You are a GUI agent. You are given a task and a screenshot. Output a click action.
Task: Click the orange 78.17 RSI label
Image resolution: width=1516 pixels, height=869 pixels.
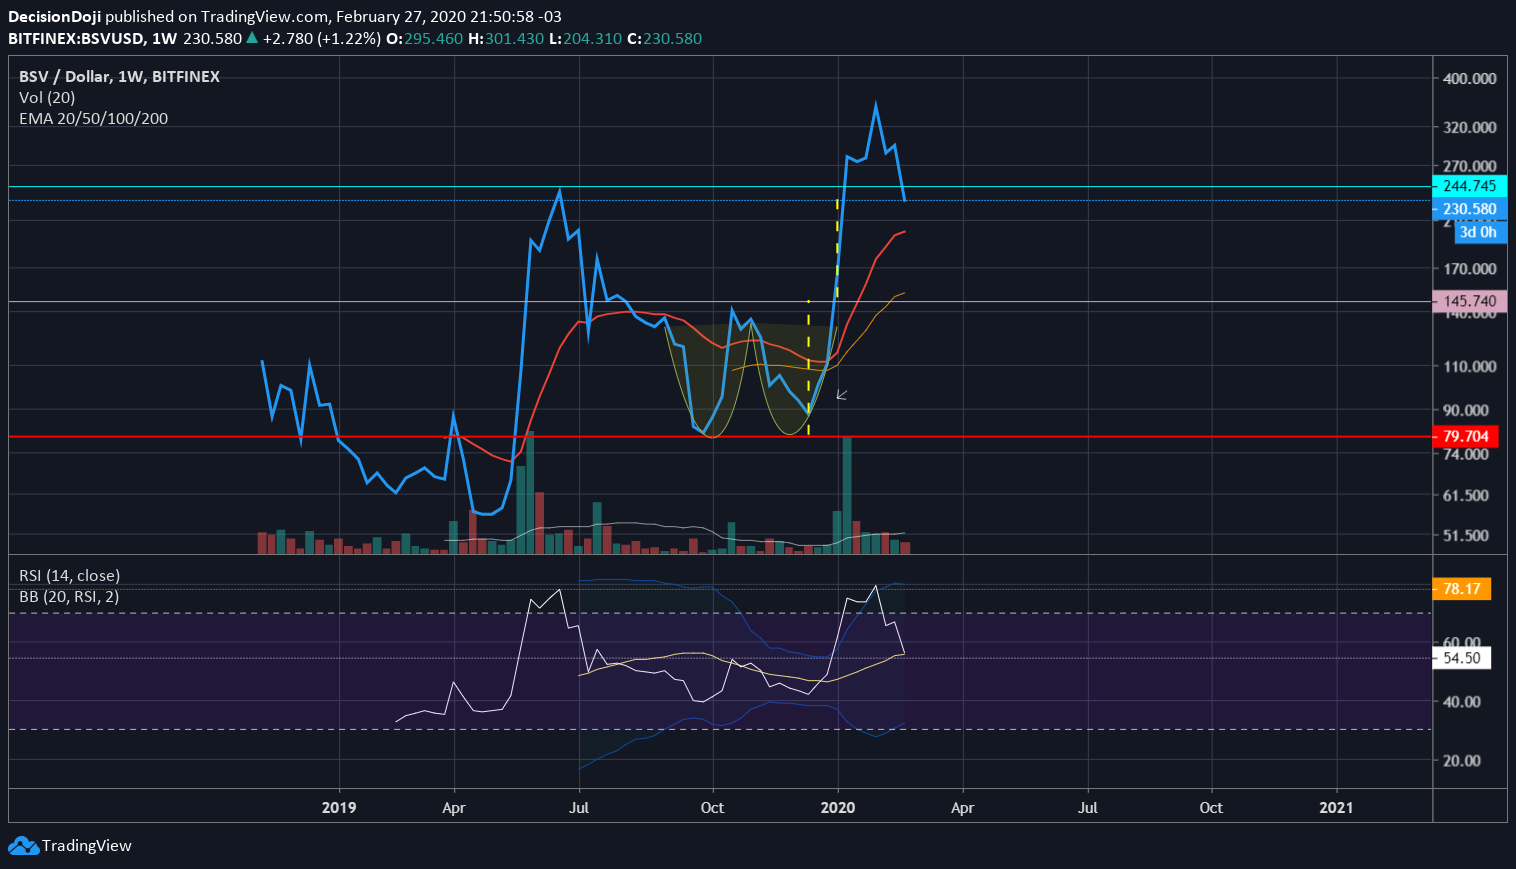point(1461,588)
